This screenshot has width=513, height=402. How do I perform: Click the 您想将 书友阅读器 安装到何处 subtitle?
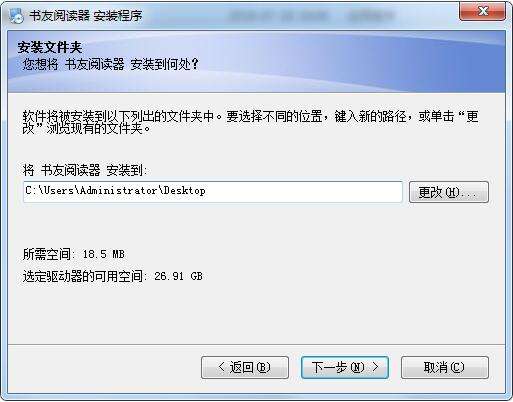pos(111,64)
